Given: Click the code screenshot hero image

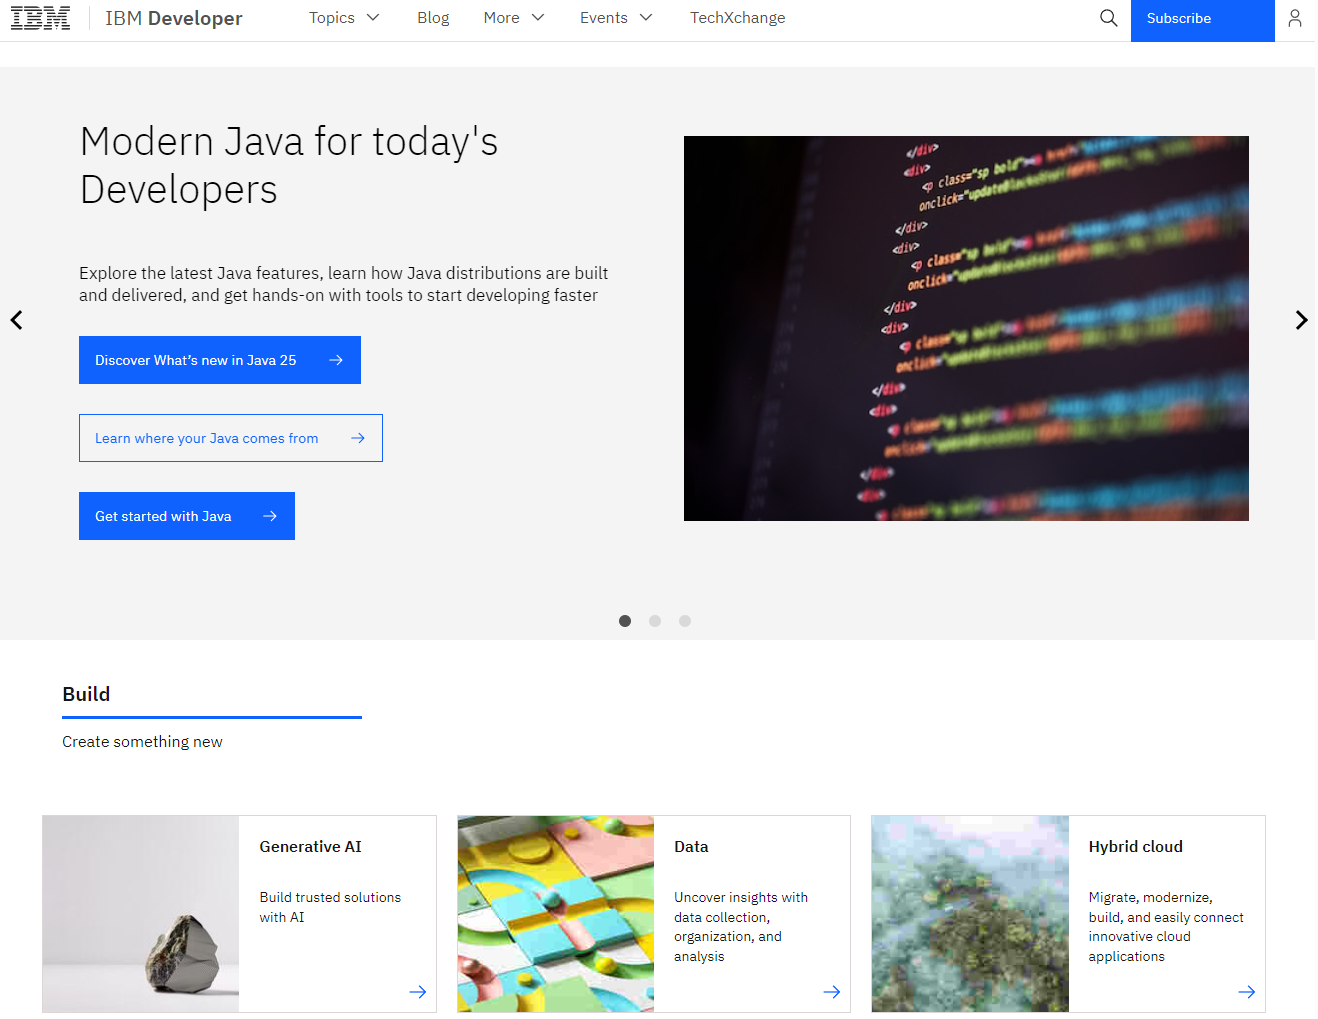Looking at the screenshot, I should click(x=966, y=328).
